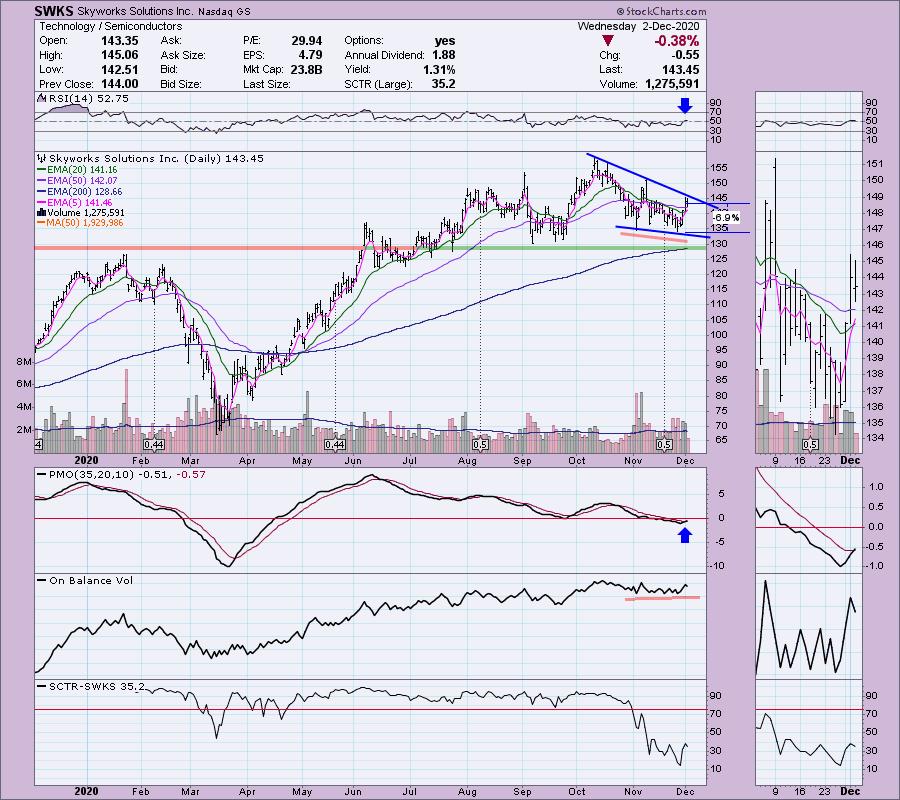
Task: Click the 0.5 dividend marker near Aug
Action: tap(480, 445)
